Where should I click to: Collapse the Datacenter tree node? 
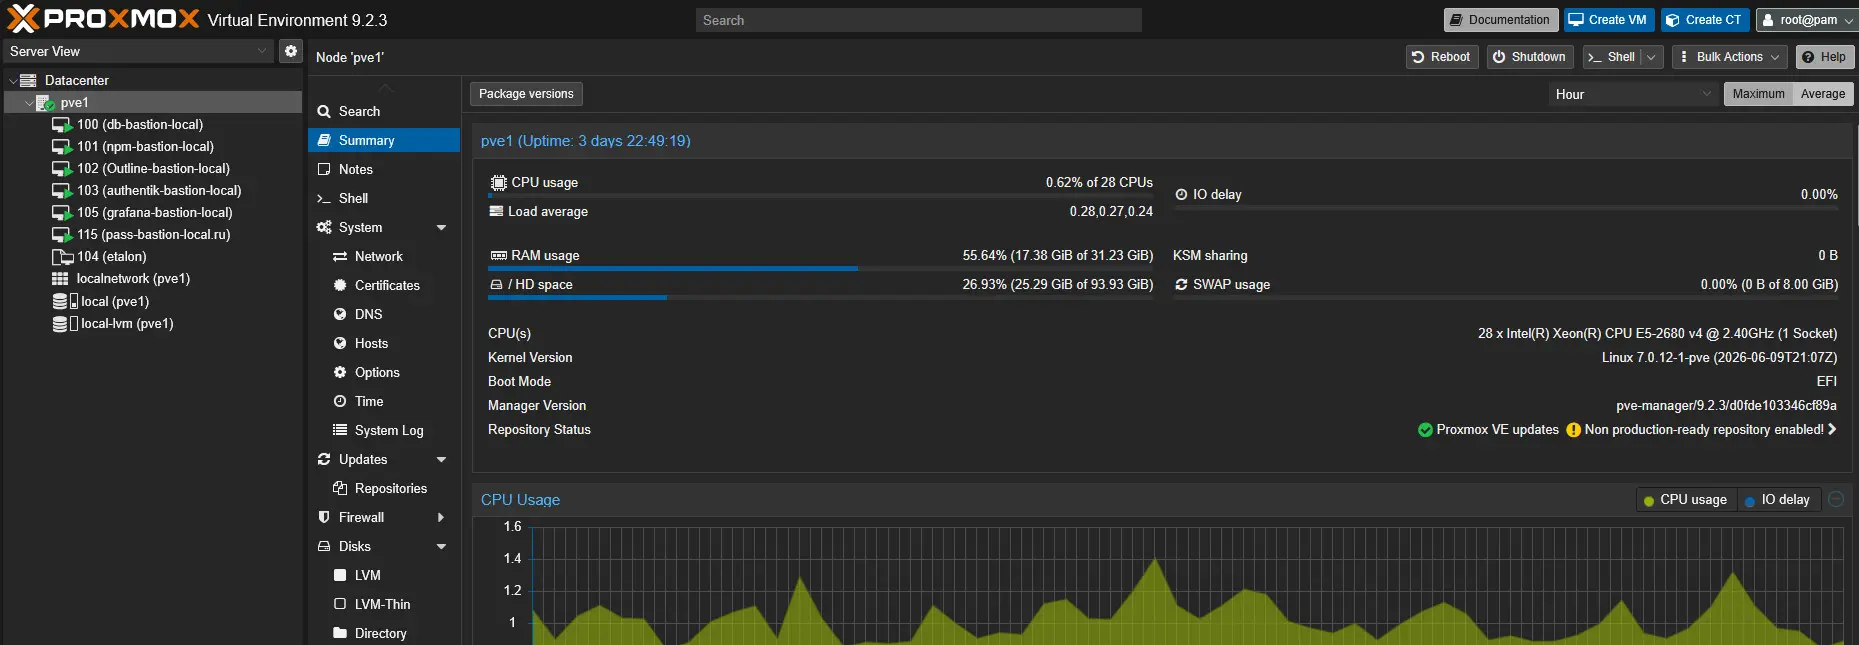coord(12,80)
